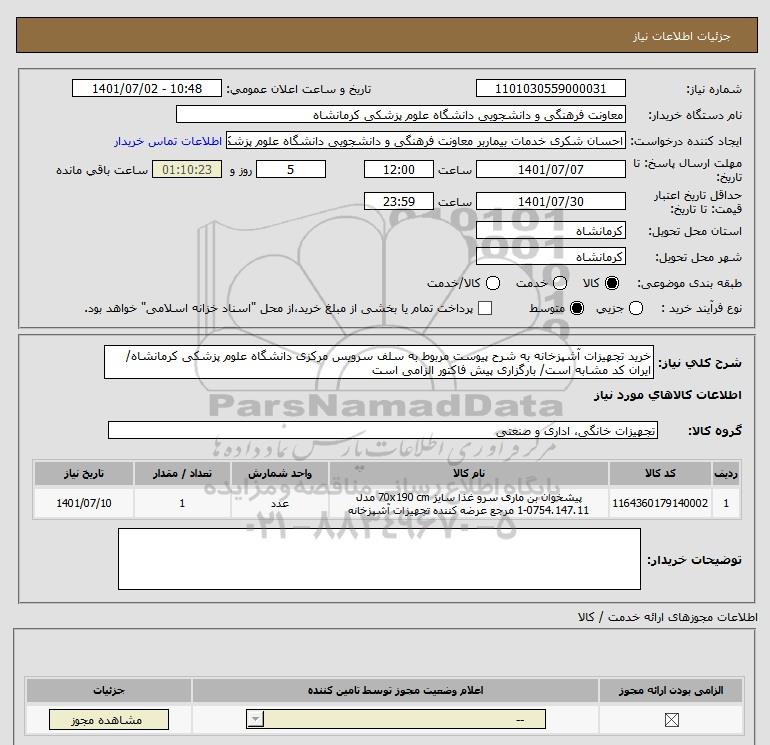Click the delivery city field کرمانشاه

(550, 256)
